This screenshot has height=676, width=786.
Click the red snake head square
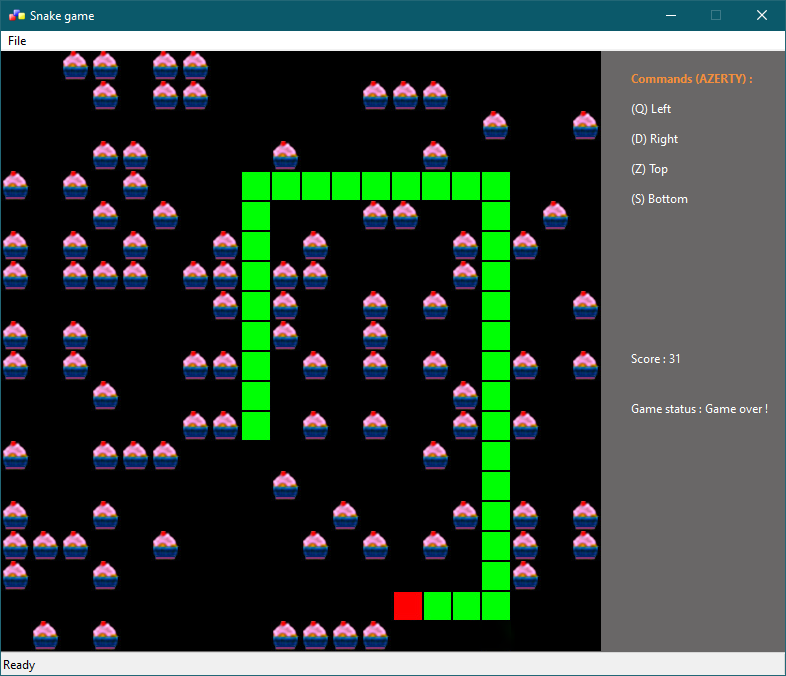click(407, 606)
